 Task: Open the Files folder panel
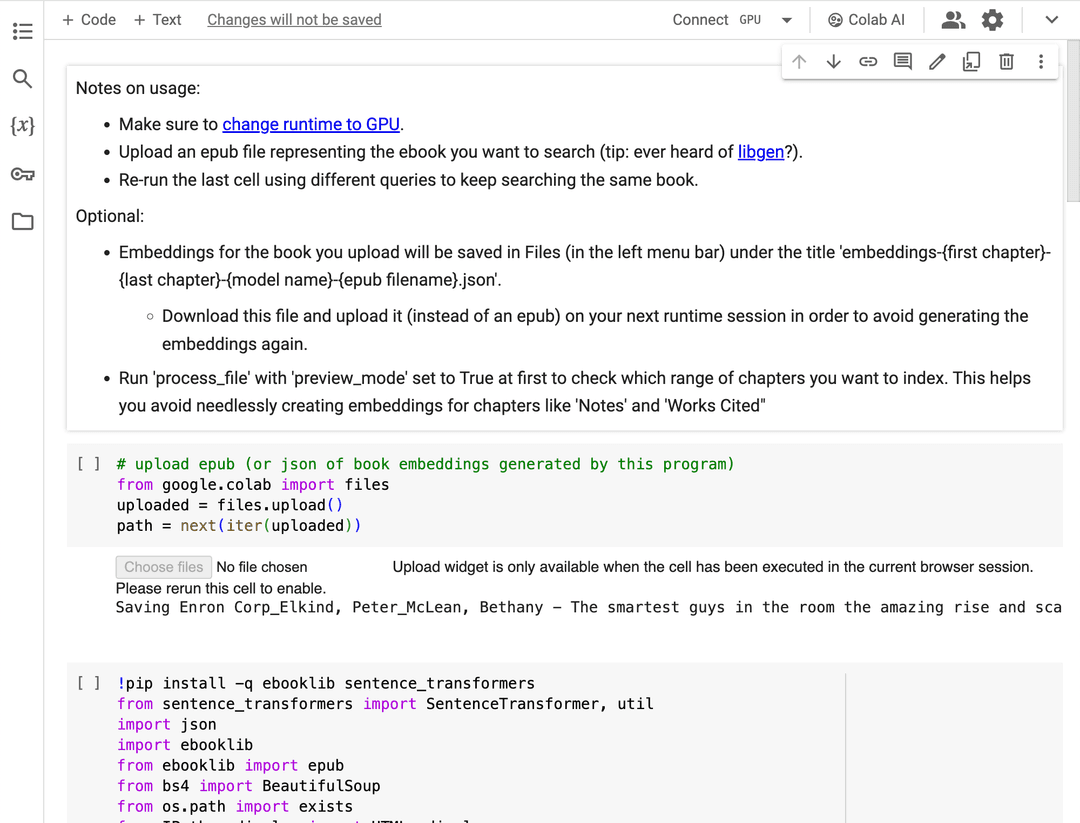point(22,222)
